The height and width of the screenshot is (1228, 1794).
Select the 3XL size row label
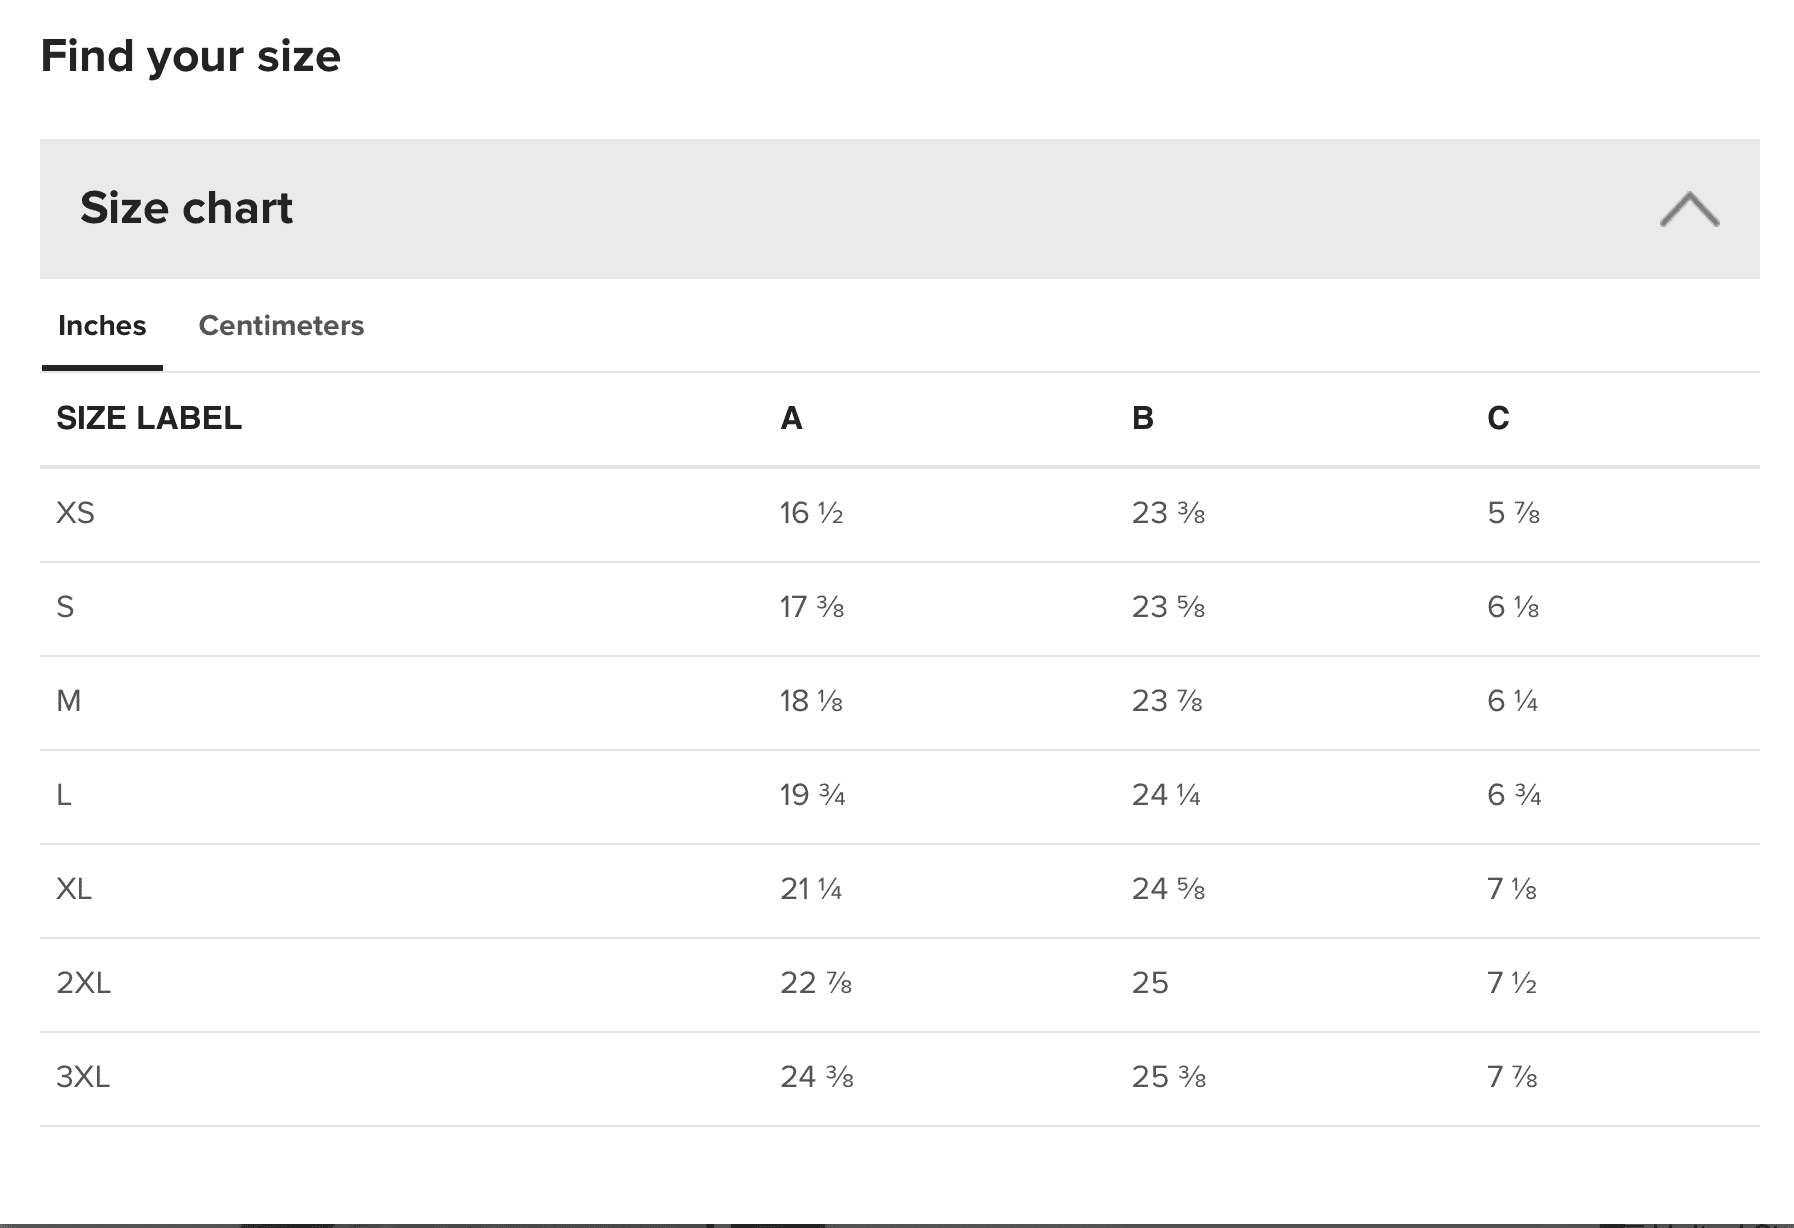(83, 1077)
